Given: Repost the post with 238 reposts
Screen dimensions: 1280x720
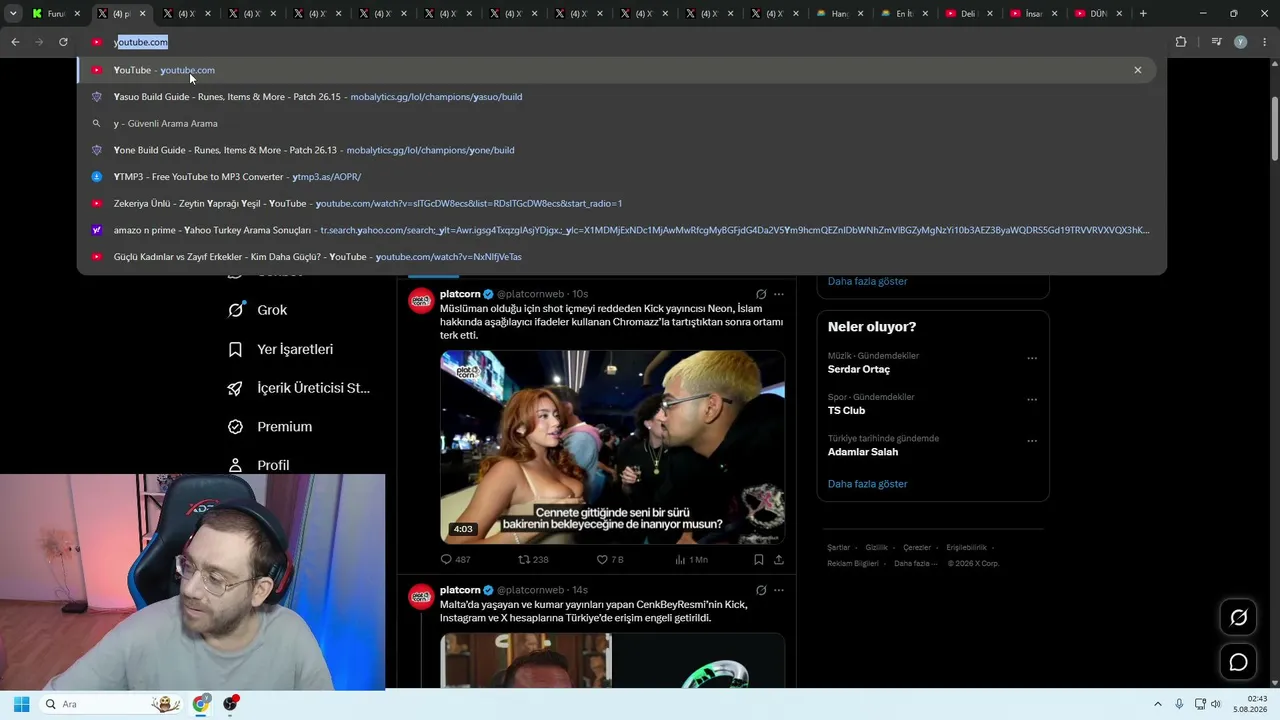Looking at the screenshot, I should (533, 560).
